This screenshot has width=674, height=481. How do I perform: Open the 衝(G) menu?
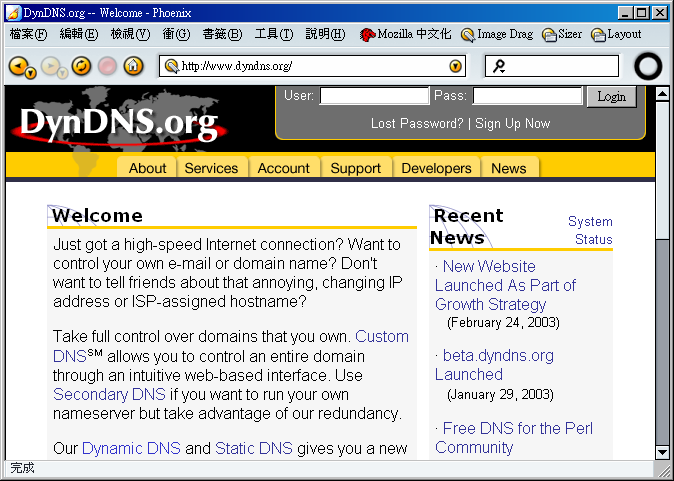(x=176, y=34)
